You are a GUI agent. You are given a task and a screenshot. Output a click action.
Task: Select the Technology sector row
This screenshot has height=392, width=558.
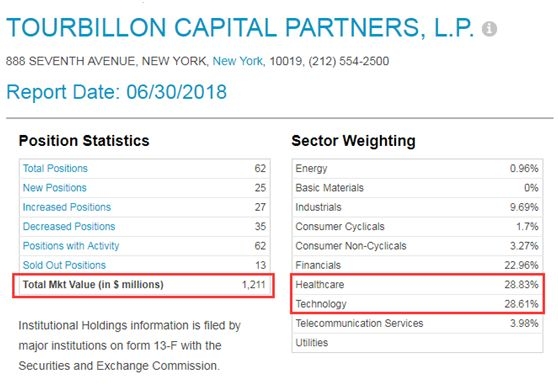417,304
